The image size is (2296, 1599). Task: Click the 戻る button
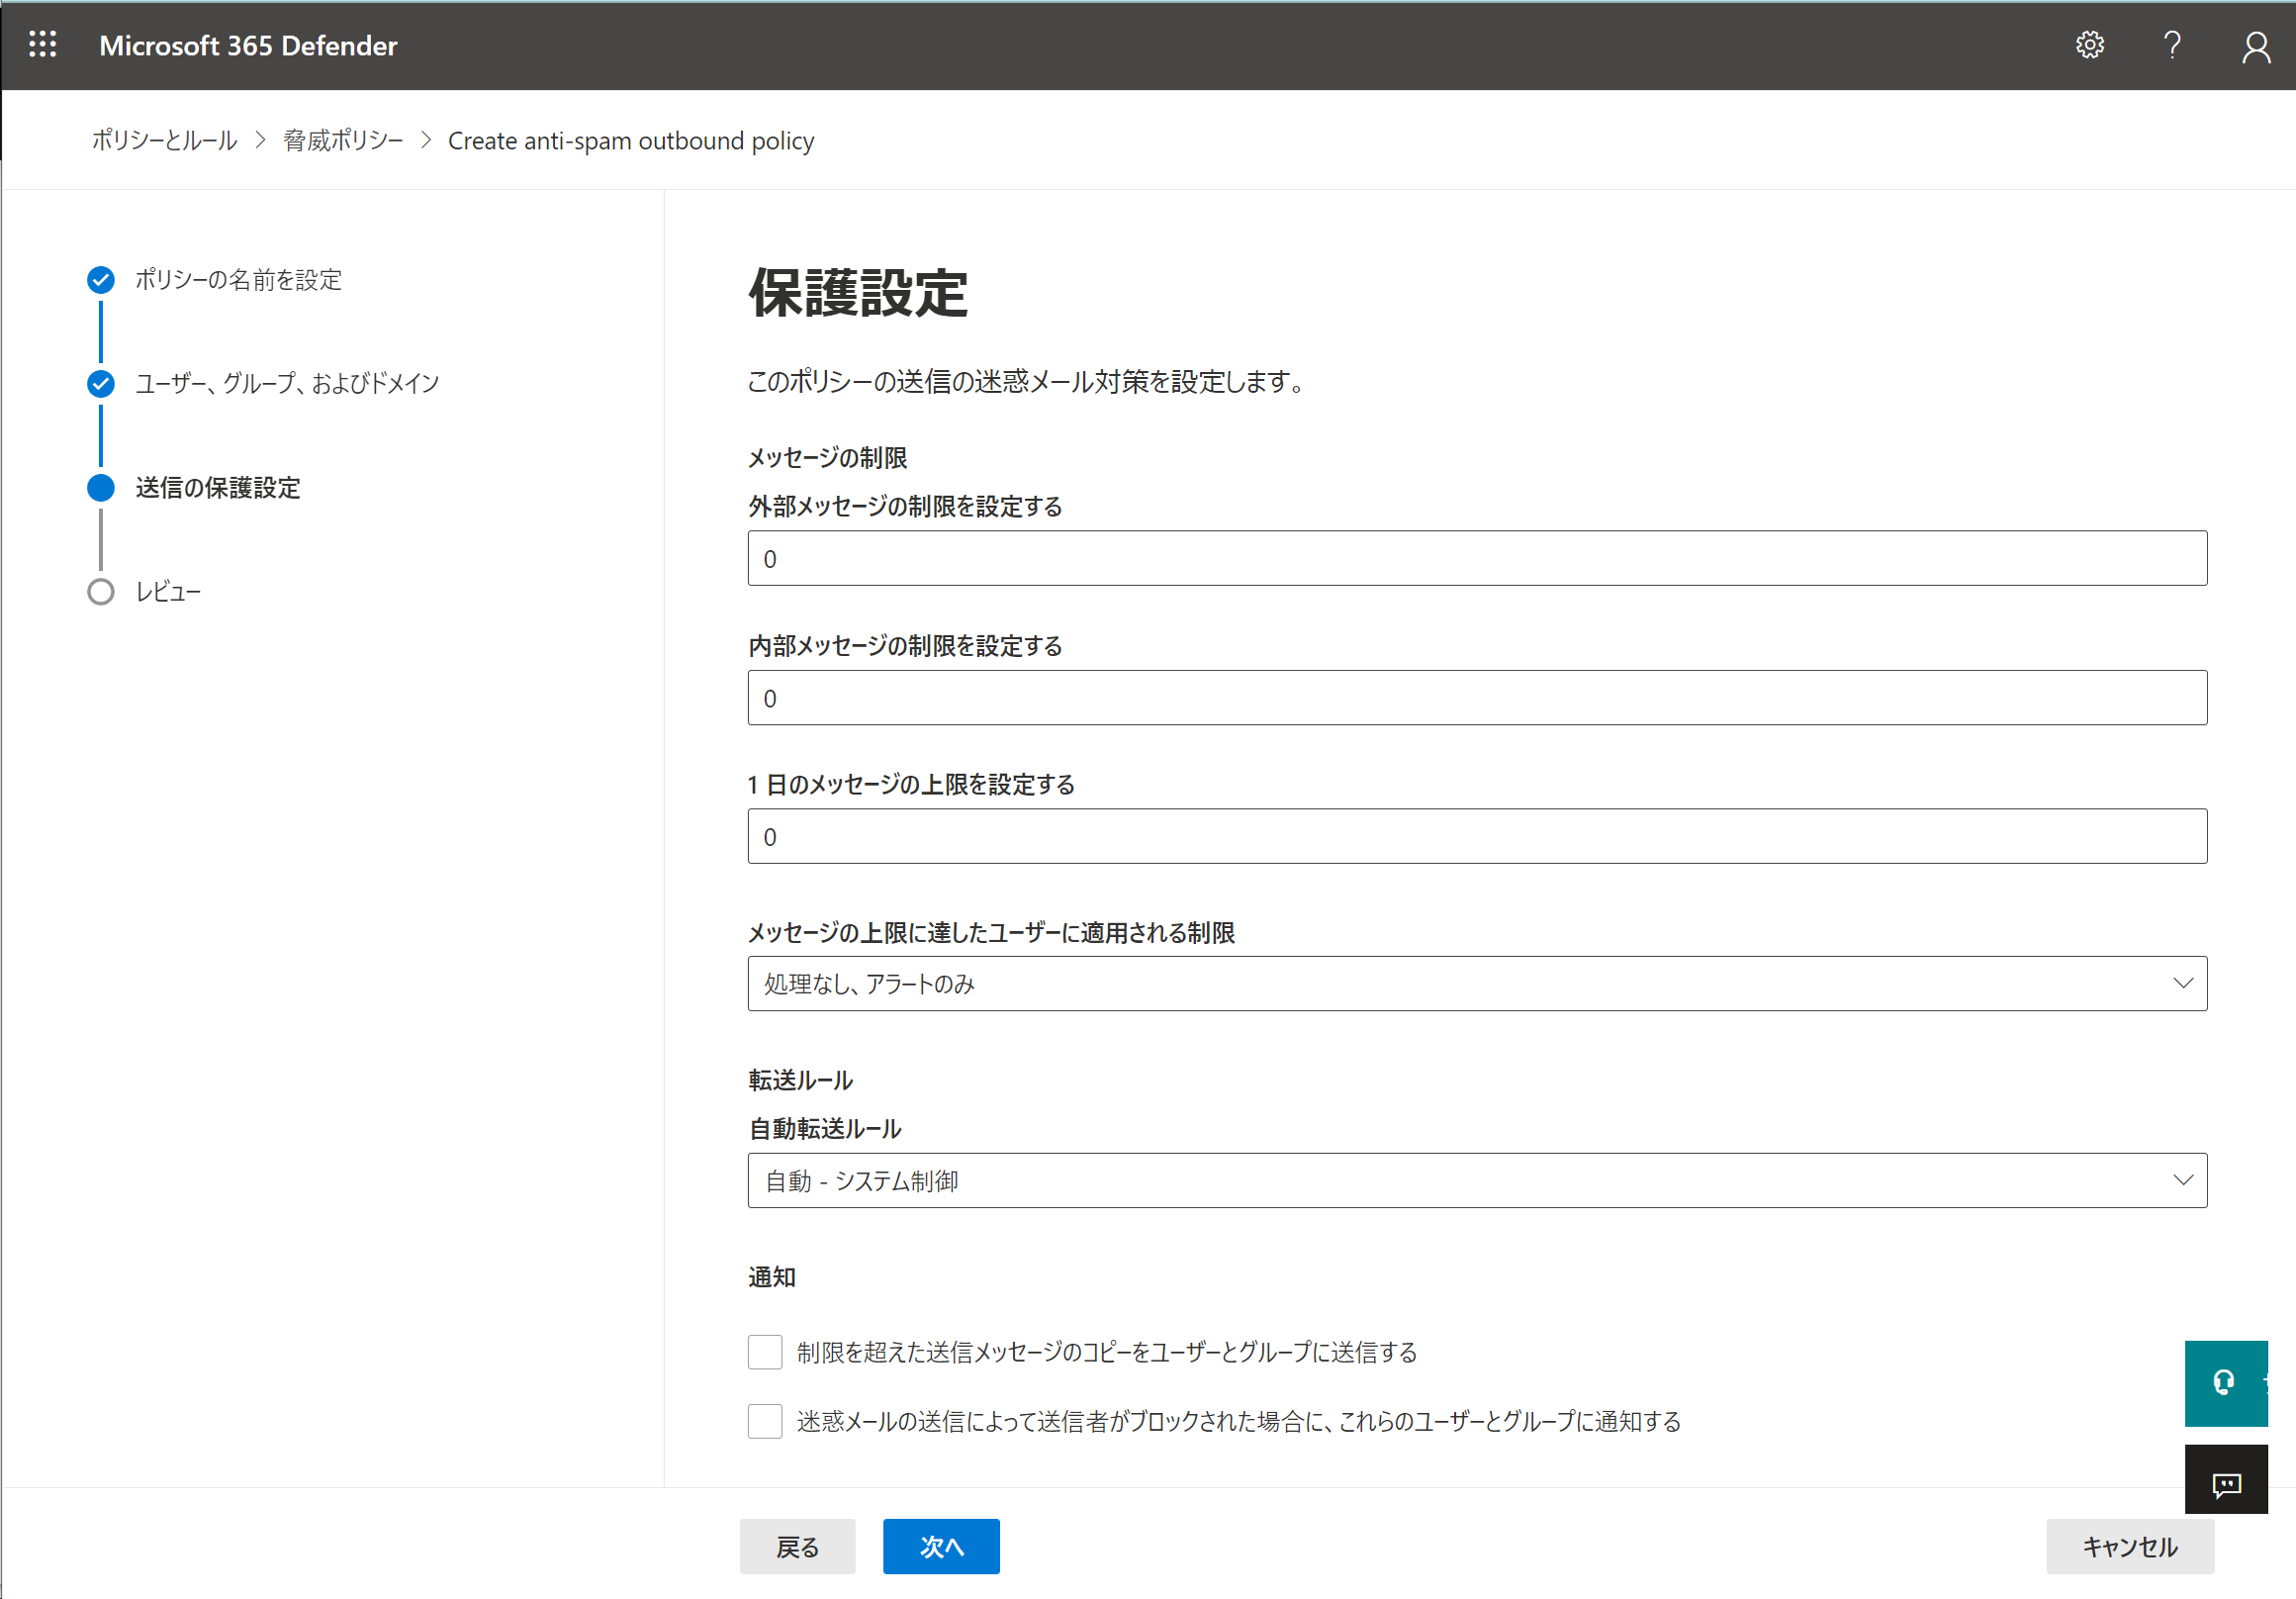(797, 1547)
